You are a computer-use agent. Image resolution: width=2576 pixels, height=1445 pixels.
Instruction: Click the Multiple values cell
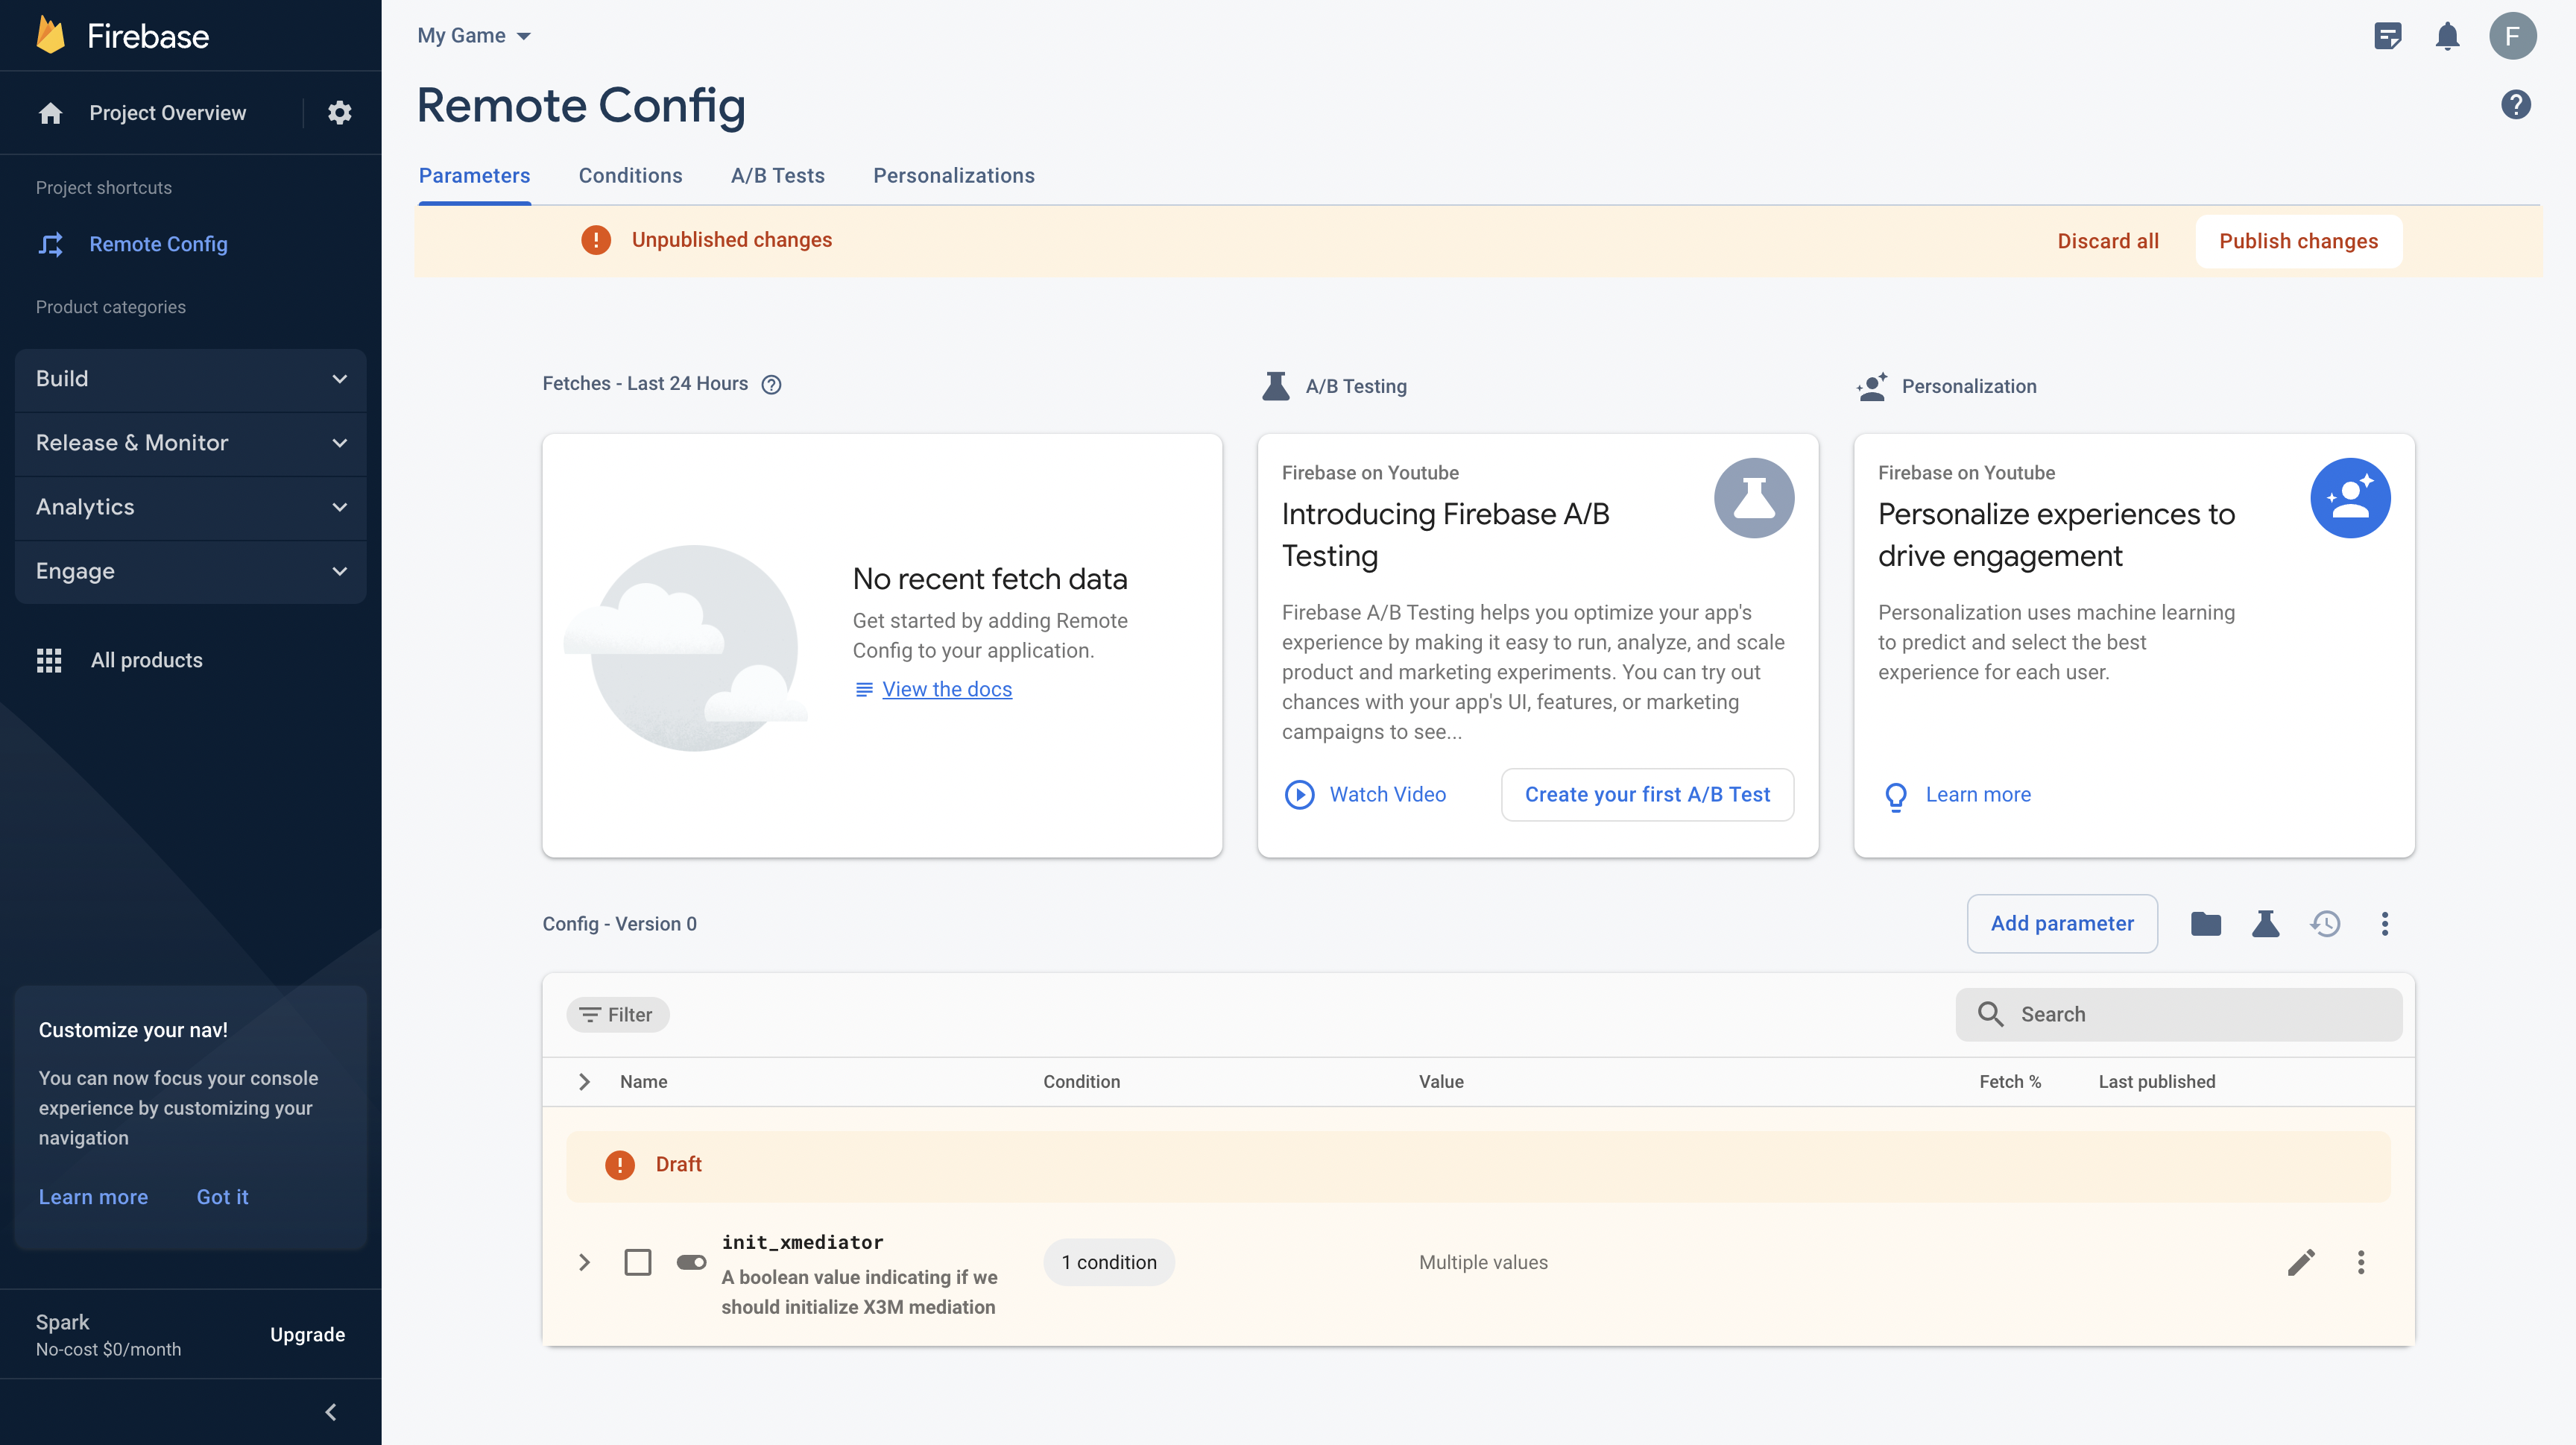pyautogui.click(x=1483, y=1263)
